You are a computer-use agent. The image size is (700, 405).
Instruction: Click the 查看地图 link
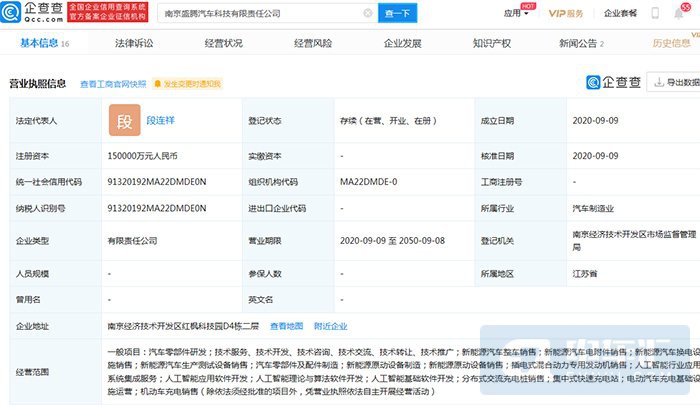click(x=287, y=326)
